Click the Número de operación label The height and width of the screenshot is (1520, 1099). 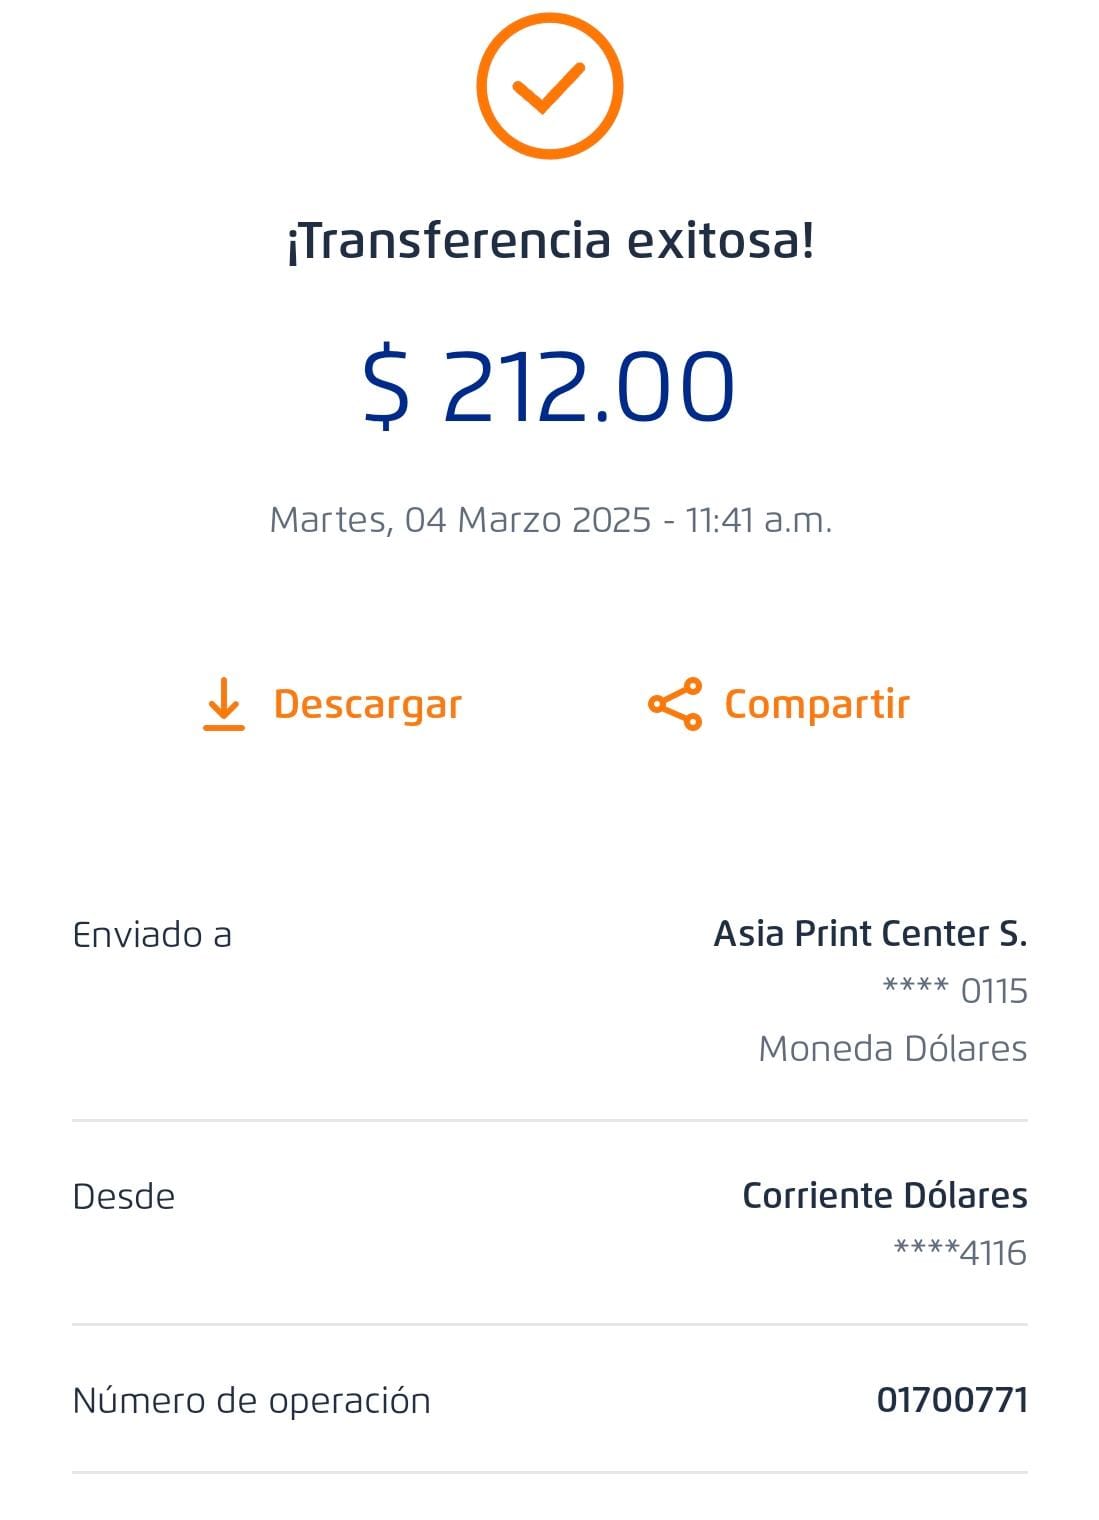click(251, 1400)
